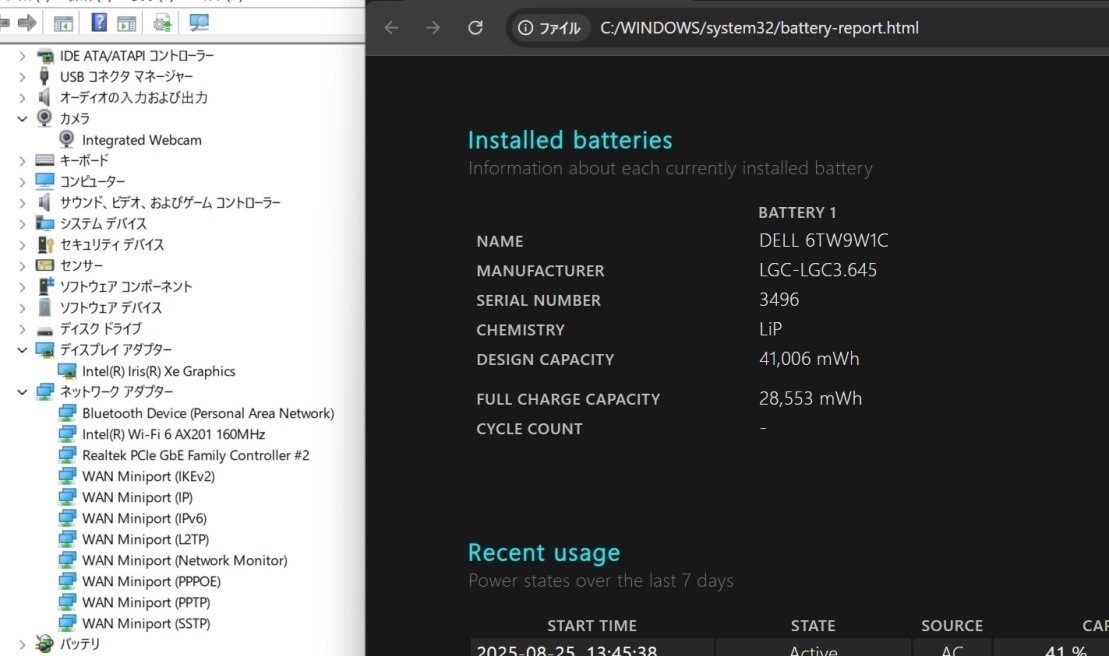Screen dimensions: 1109x656
Task: Click the forward arrow in Device Manager toolbar
Action: coord(27,22)
